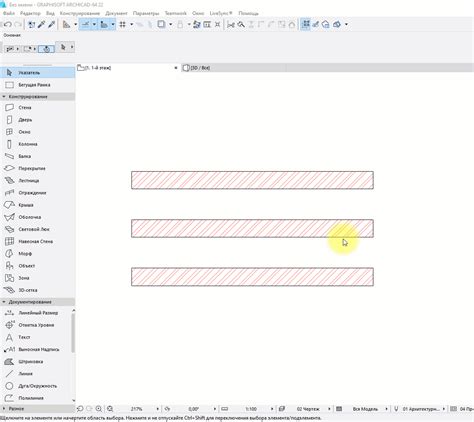Open the Вся Модель dropdown

click(x=386, y=409)
